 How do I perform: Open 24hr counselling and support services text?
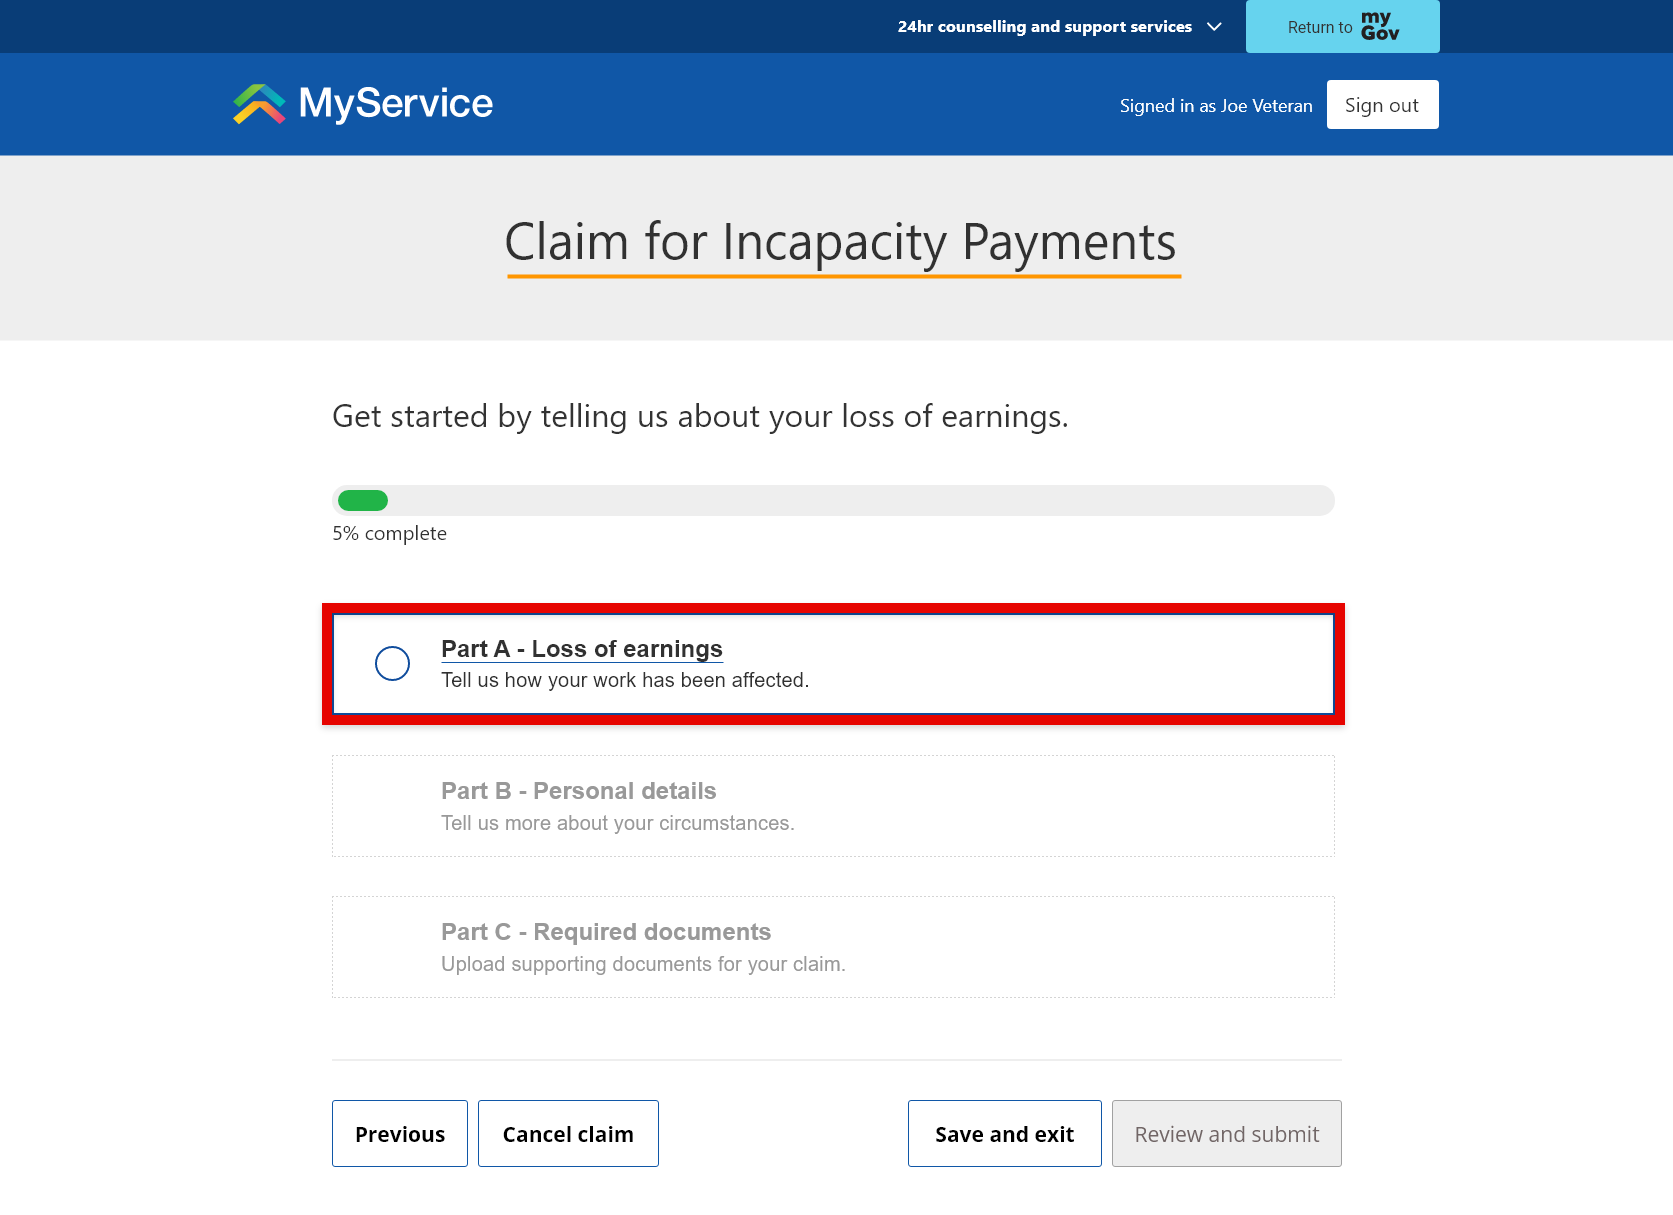tap(1044, 27)
